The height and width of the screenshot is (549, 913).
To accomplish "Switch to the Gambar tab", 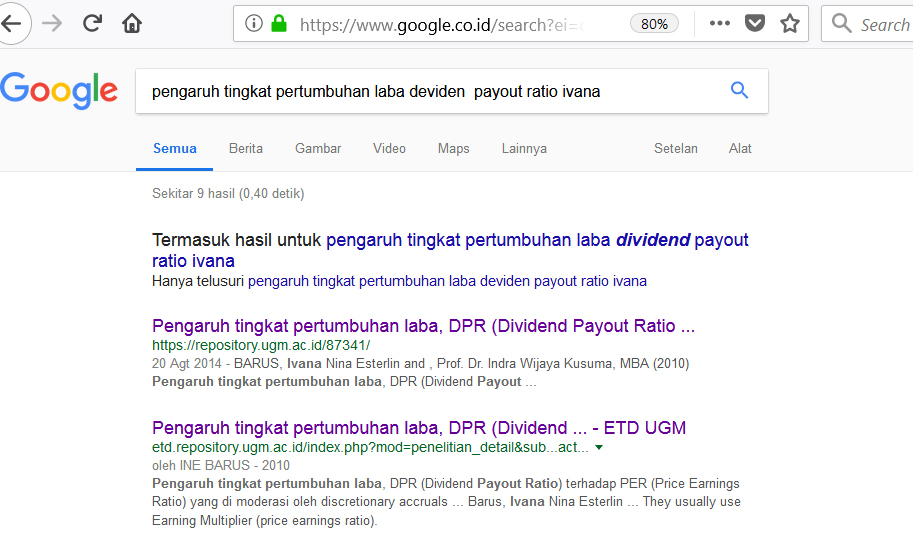I will tap(318, 148).
